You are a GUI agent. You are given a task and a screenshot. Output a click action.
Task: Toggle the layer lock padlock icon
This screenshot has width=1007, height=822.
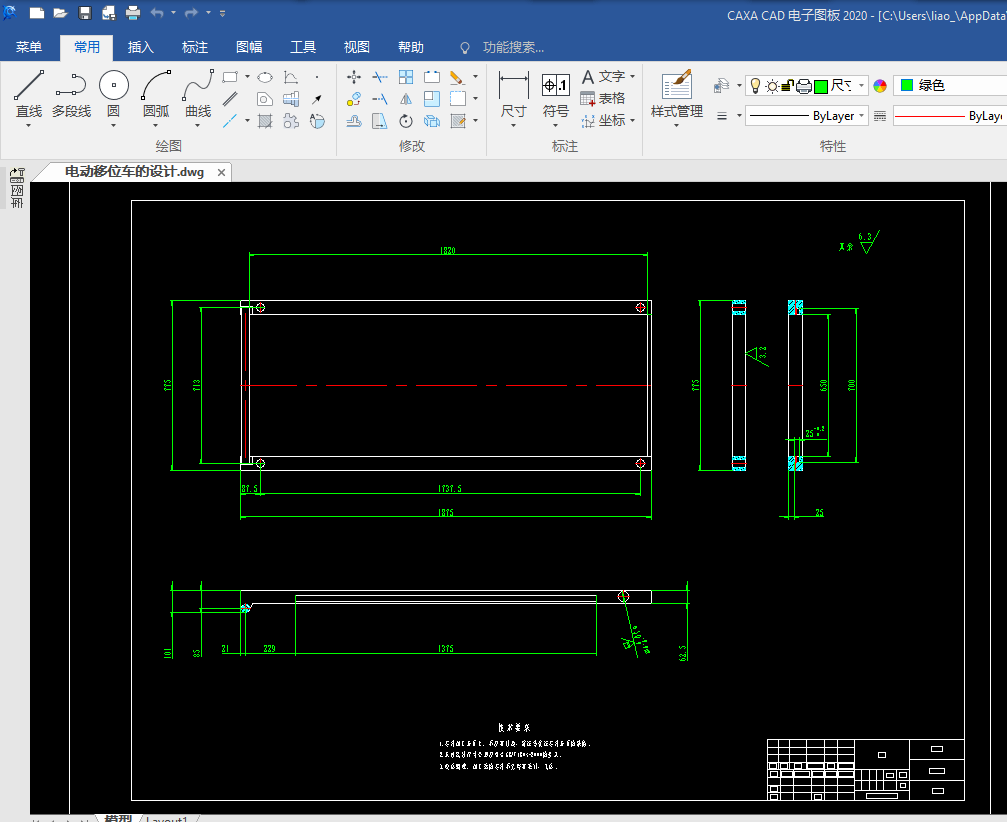[x=787, y=86]
